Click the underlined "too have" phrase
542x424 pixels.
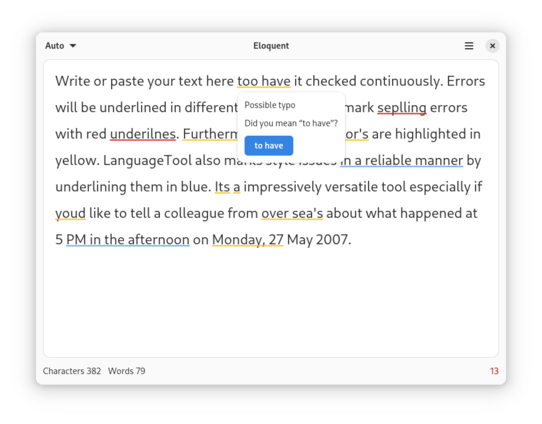(x=264, y=81)
